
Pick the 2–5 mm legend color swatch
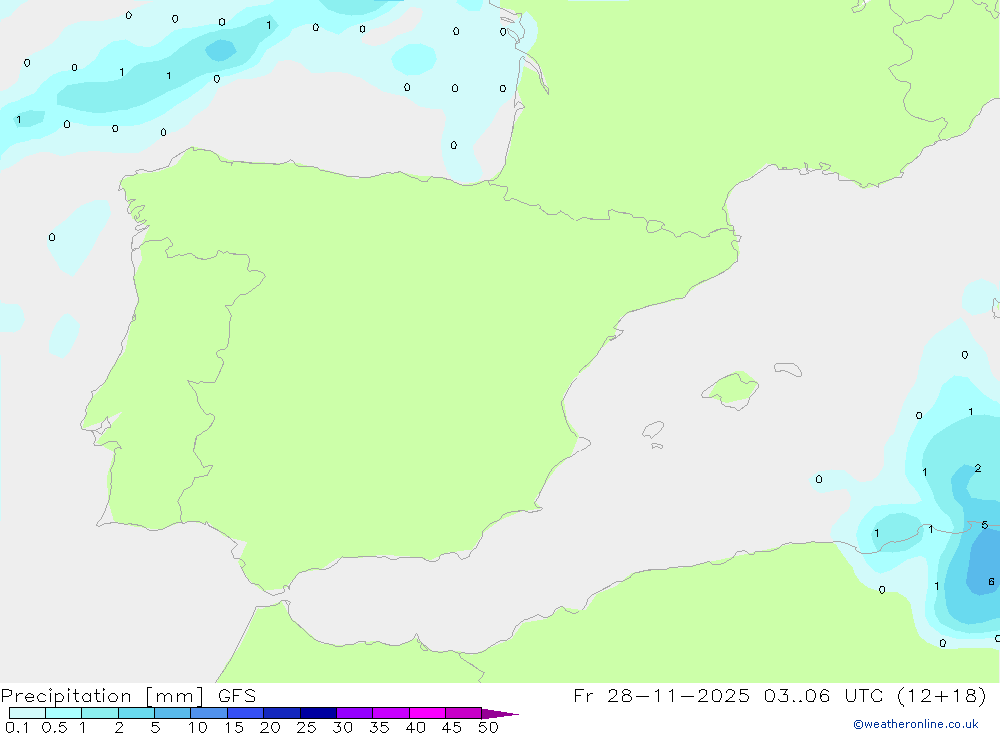[136, 713]
